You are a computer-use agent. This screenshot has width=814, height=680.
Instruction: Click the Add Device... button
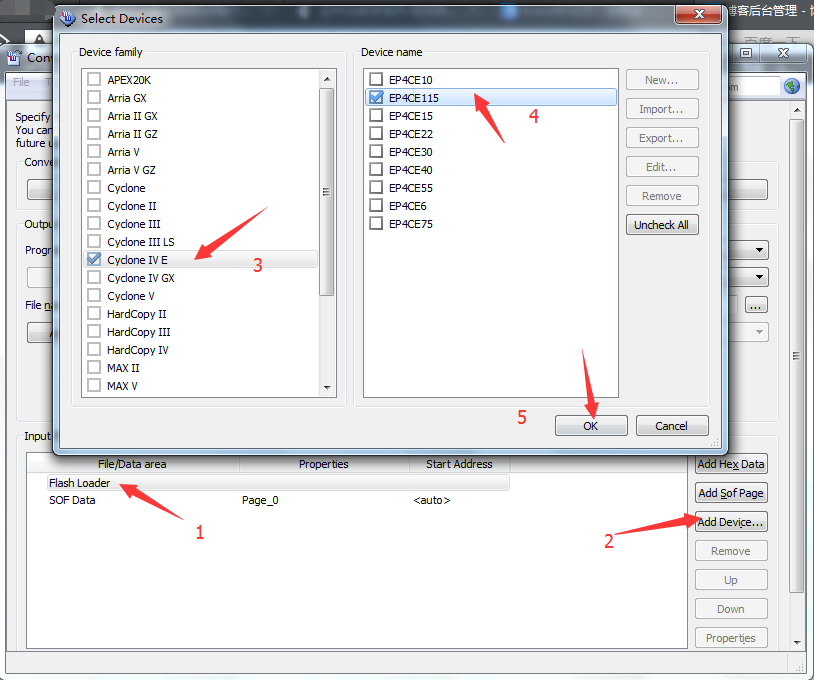pos(731,522)
